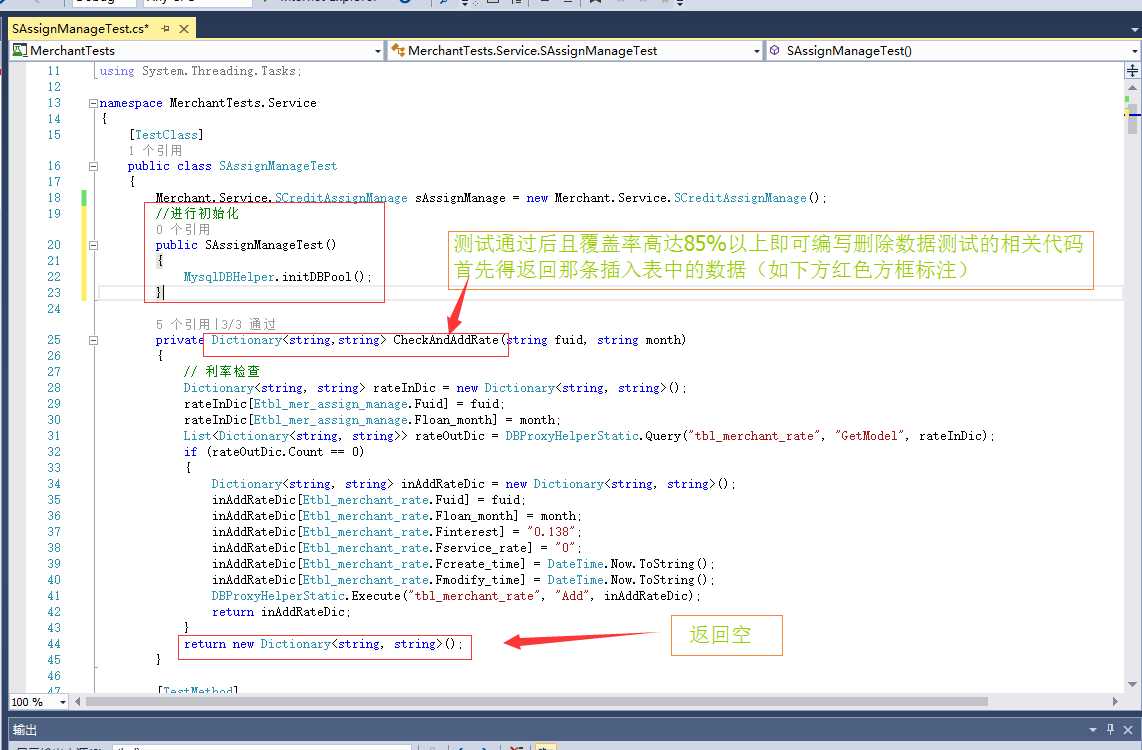Click line number 24 in the margin
Image resolution: width=1142 pixels, height=750 pixels.
[x=54, y=309]
